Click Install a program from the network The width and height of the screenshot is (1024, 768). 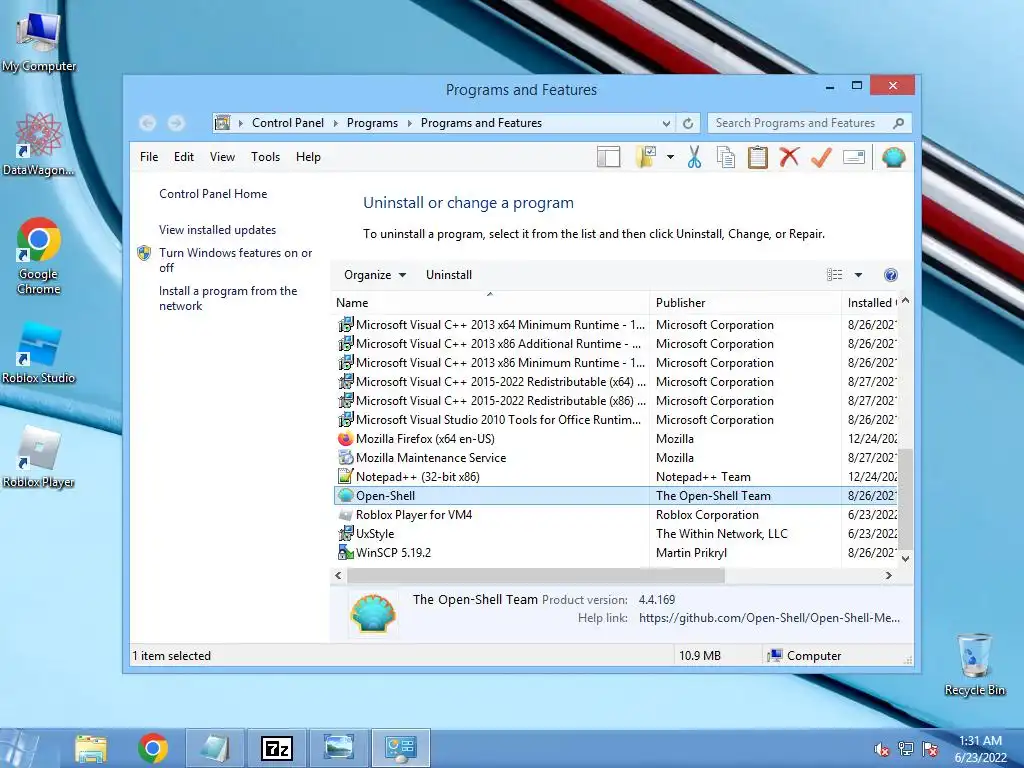point(227,298)
